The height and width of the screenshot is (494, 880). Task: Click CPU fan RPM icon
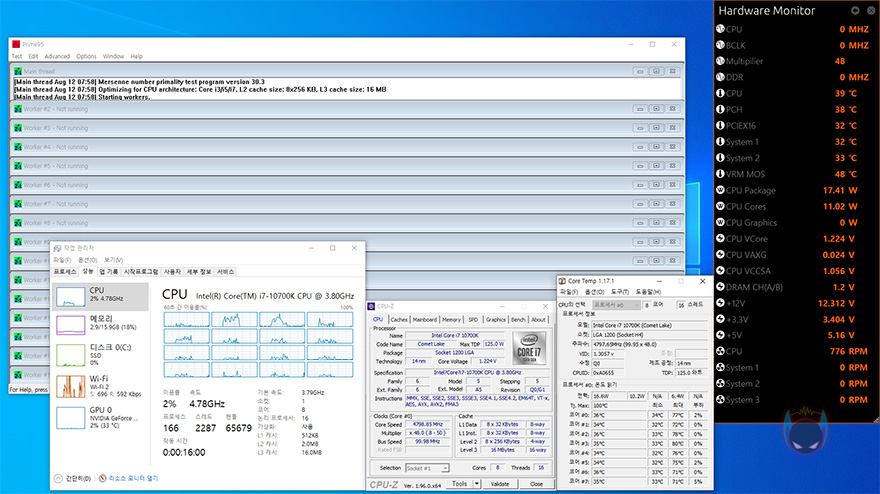coord(721,351)
